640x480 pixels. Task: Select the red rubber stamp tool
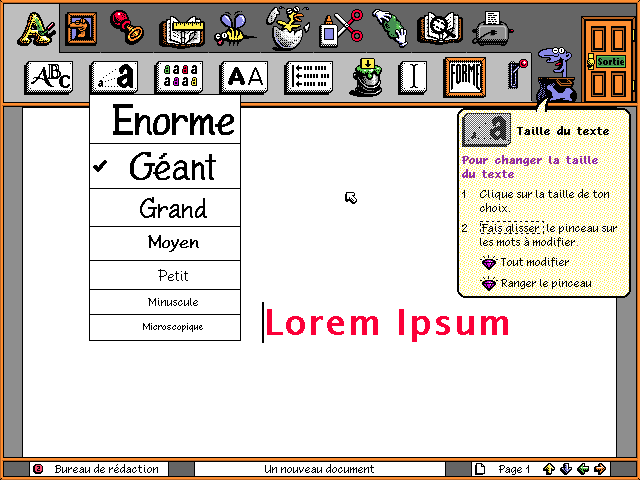(127, 28)
